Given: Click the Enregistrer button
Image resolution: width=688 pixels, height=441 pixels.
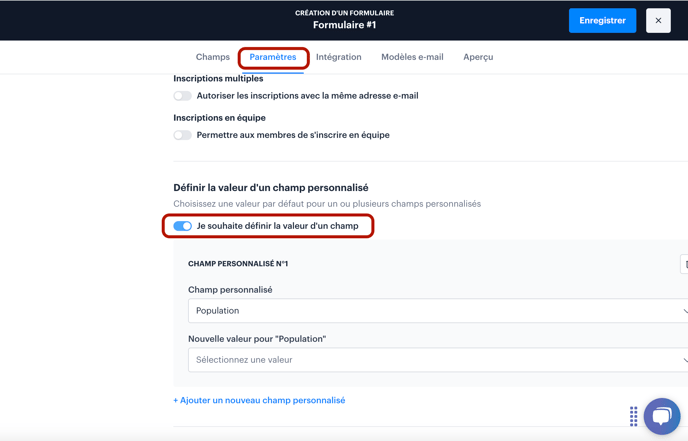Looking at the screenshot, I should [x=602, y=21].
